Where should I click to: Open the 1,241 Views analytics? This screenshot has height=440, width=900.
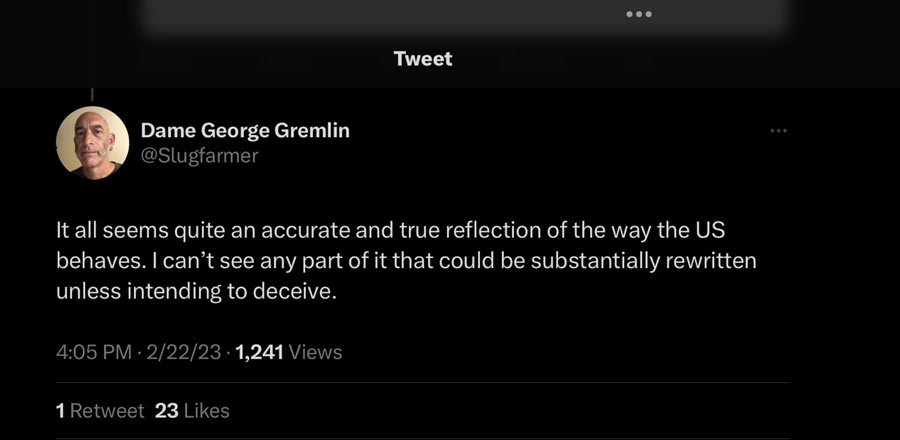coord(288,352)
